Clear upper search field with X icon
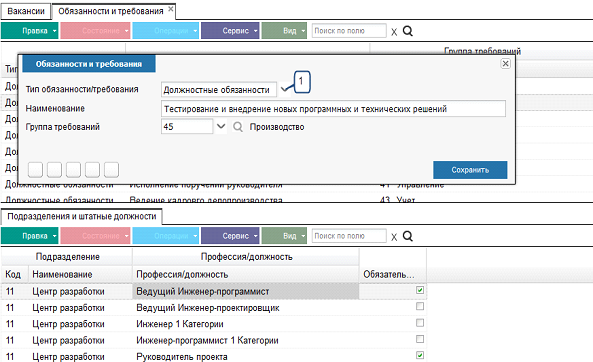 [394, 32]
